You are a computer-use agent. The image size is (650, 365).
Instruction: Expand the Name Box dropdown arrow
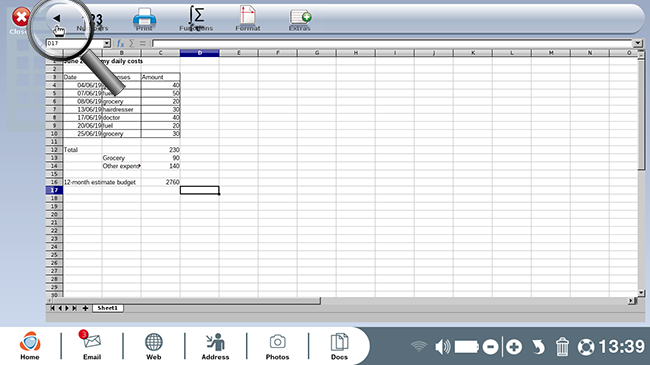107,43
